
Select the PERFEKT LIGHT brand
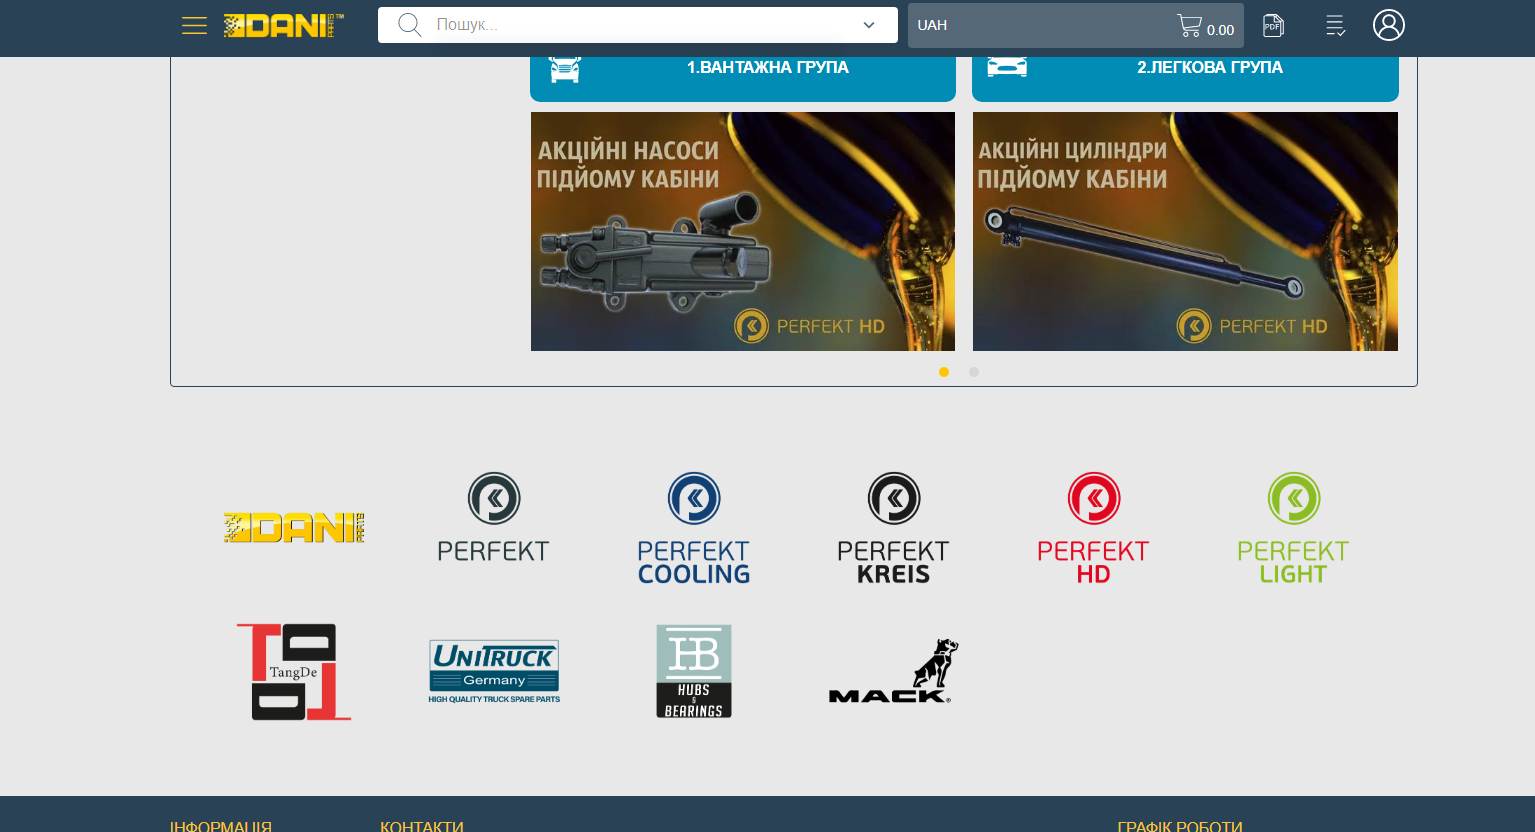click(1294, 528)
